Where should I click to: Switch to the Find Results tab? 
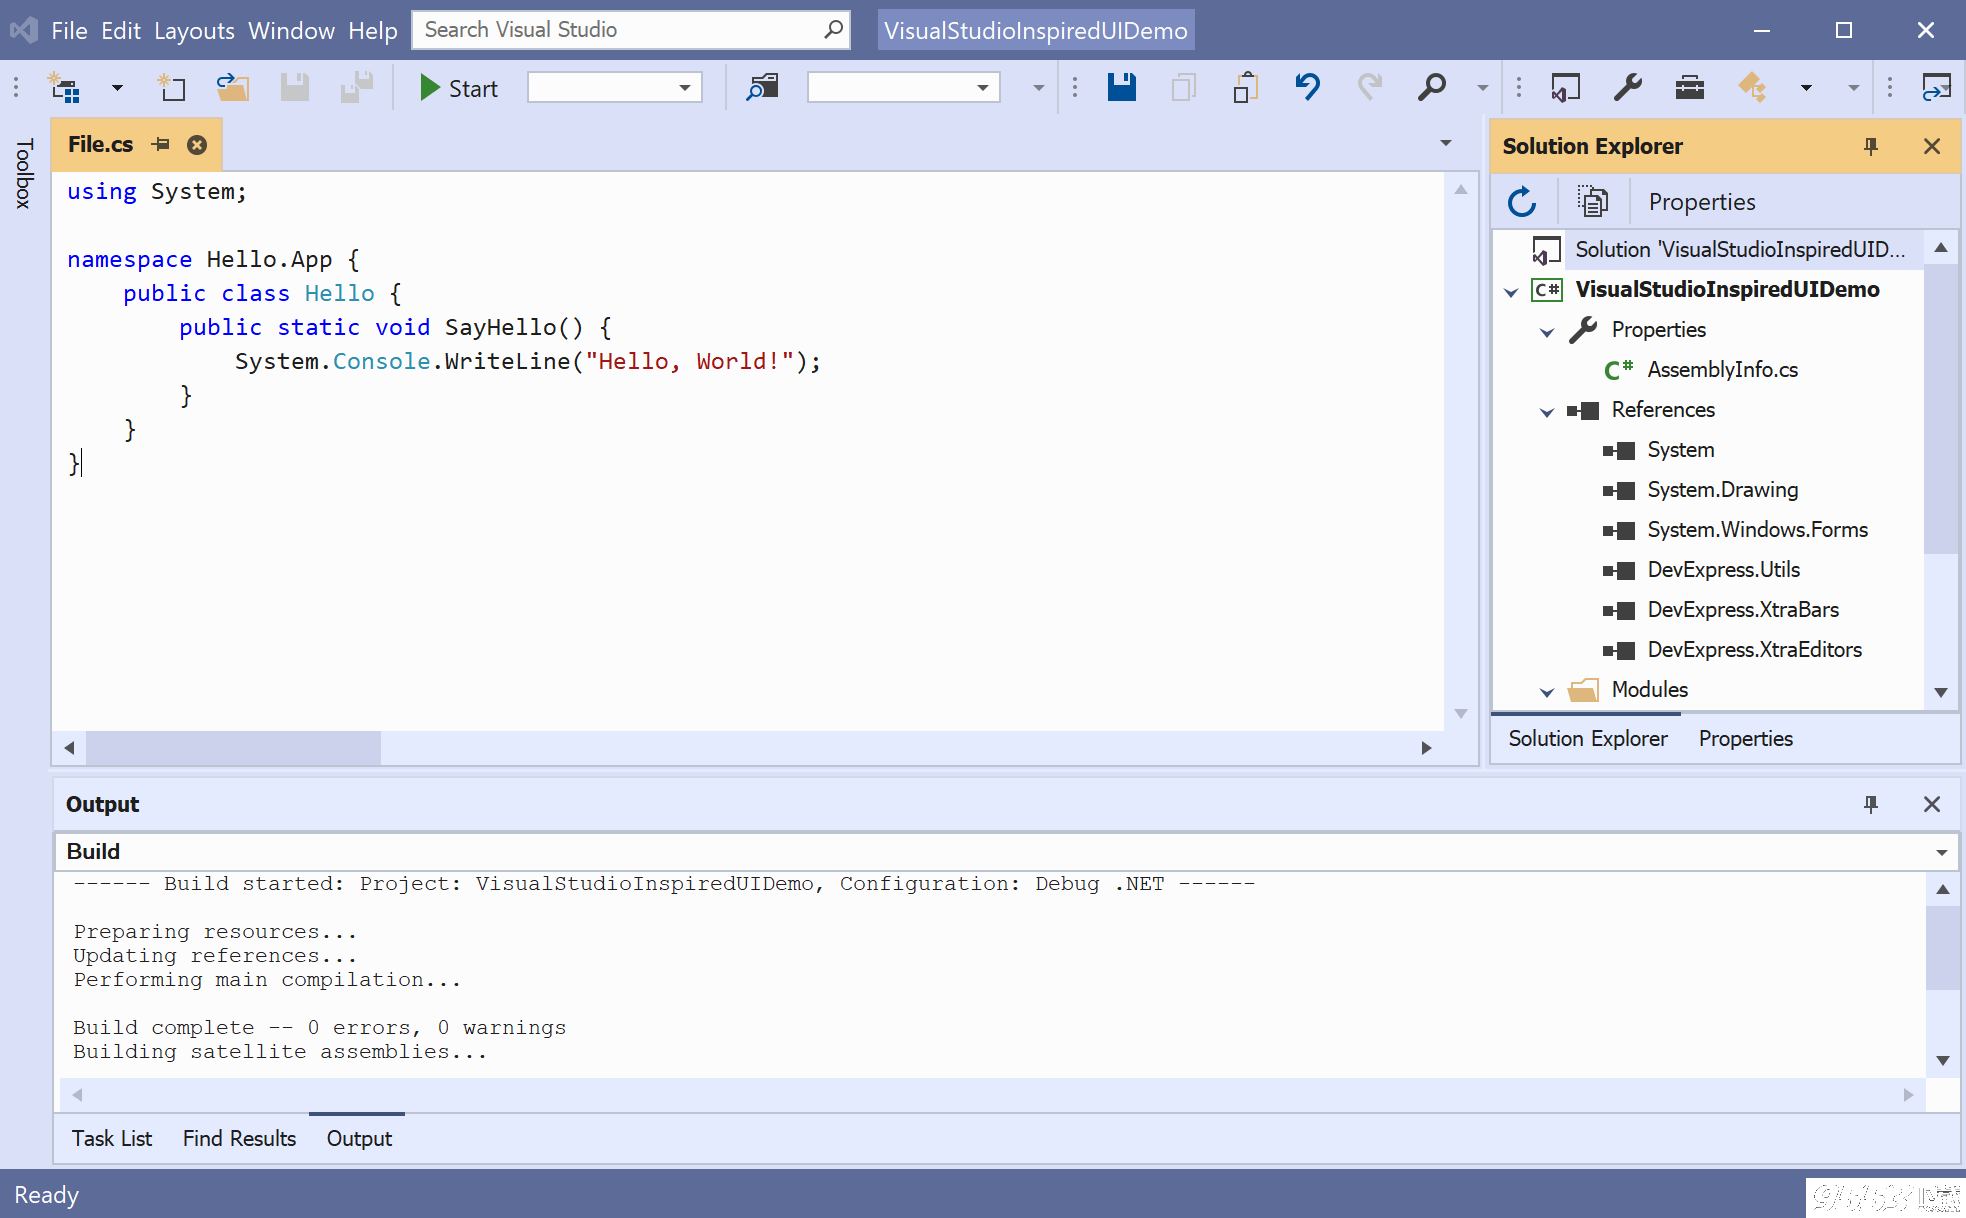(x=239, y=1138)
